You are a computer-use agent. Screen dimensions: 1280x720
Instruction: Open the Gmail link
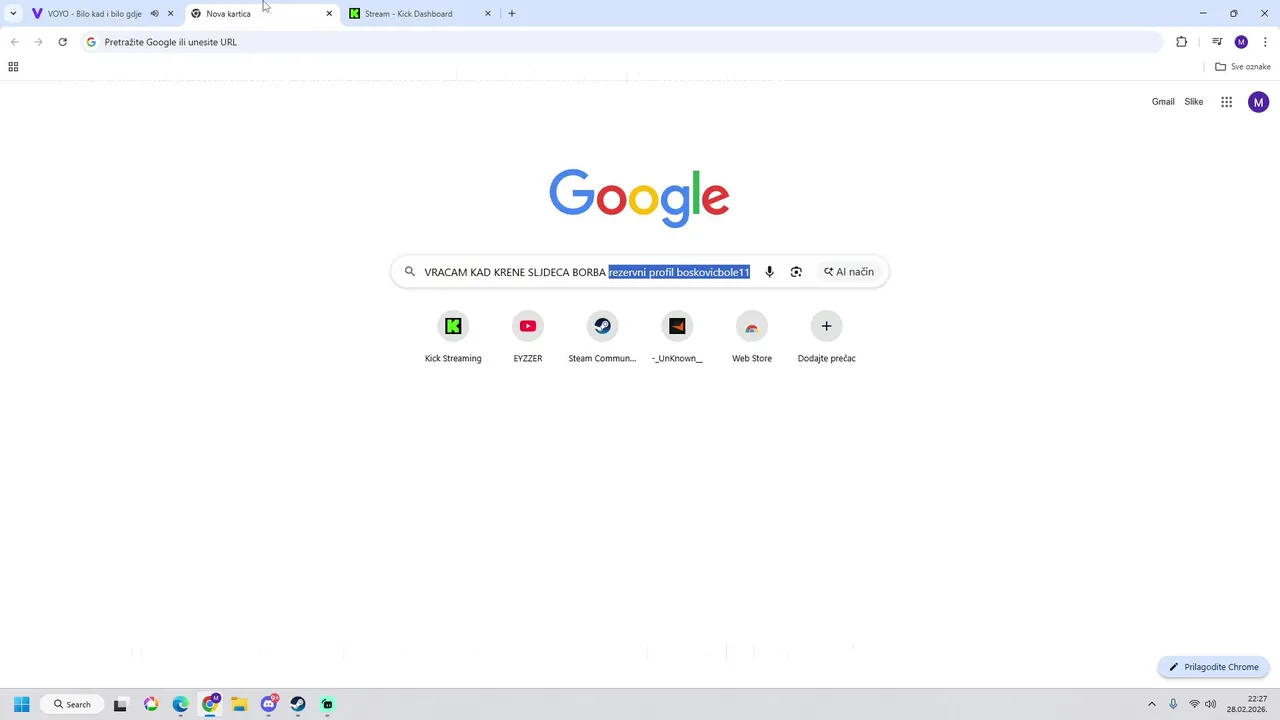1163,102
